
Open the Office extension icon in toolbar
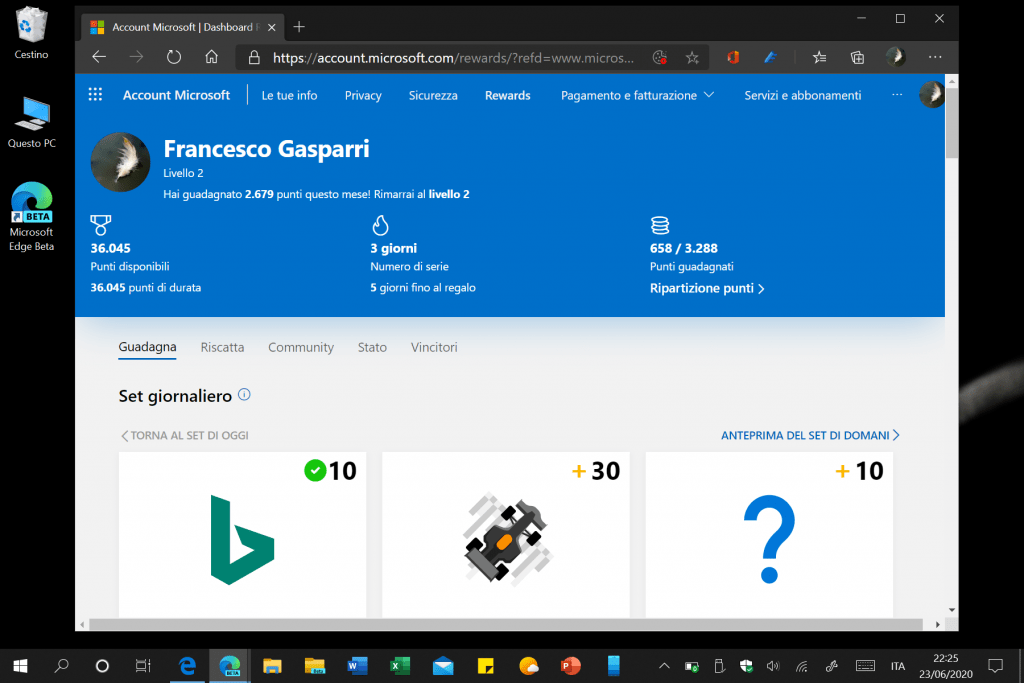coord(733,58)
